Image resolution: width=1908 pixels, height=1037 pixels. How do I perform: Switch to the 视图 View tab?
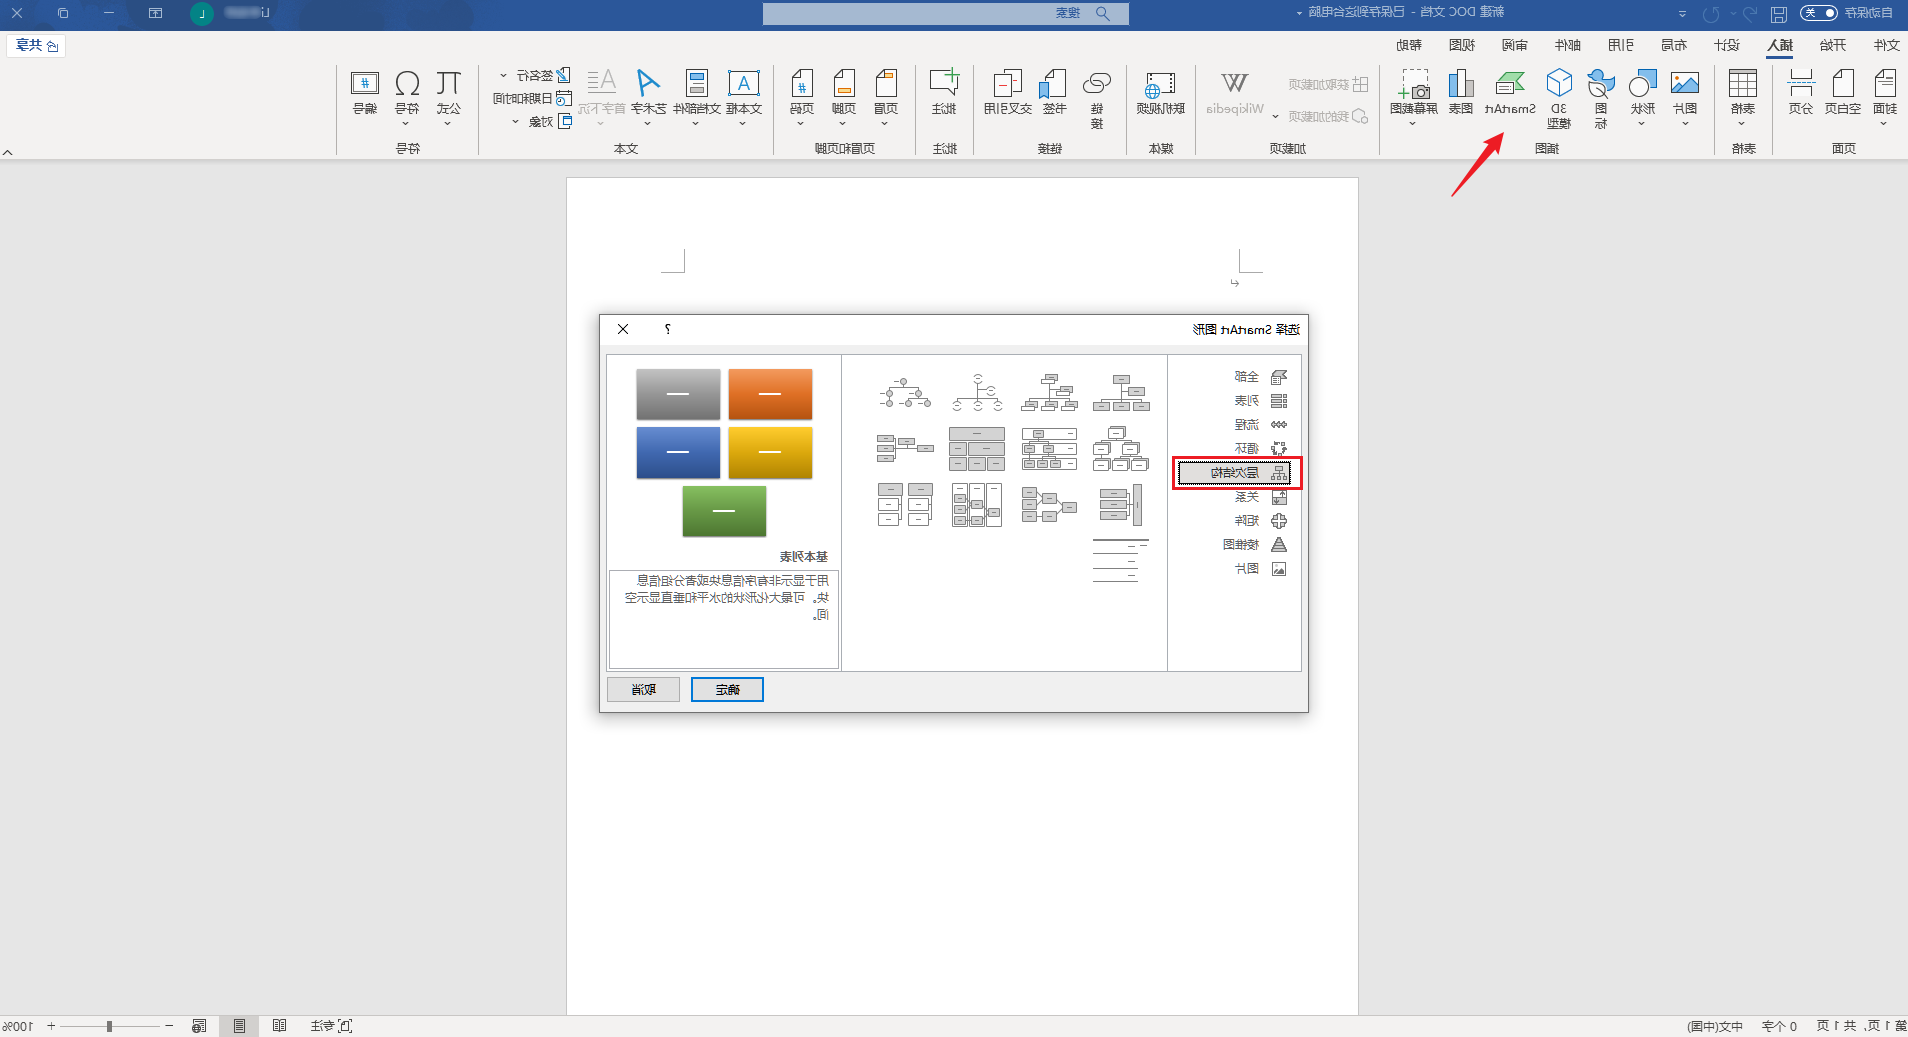tap(1462, 45)
